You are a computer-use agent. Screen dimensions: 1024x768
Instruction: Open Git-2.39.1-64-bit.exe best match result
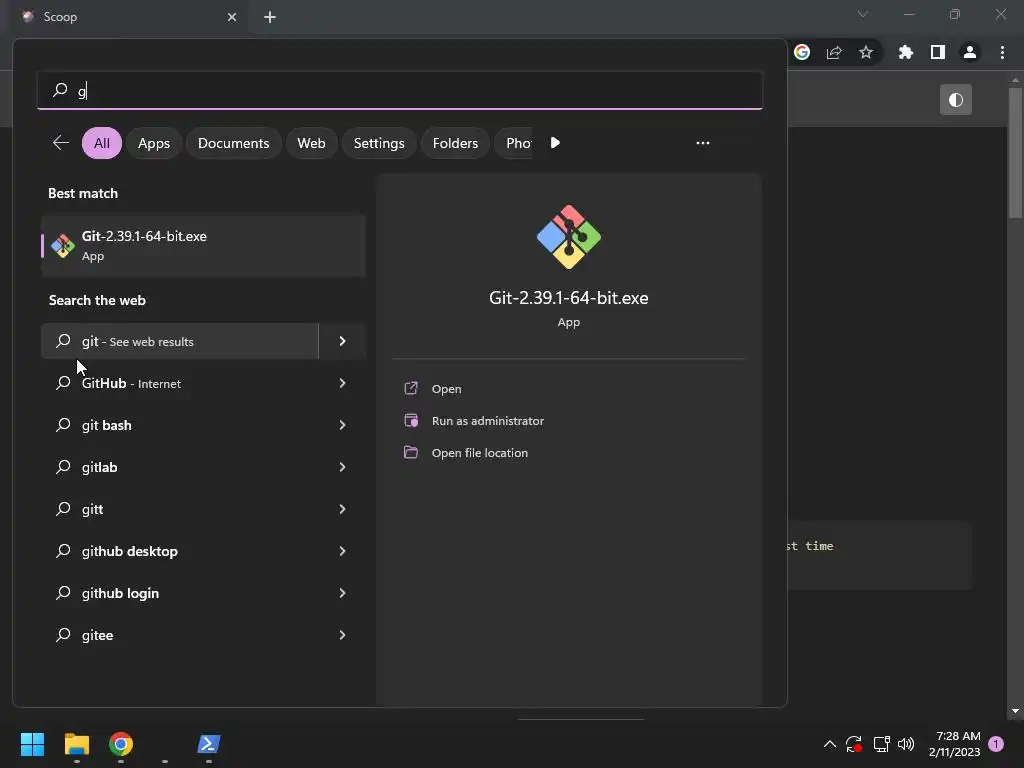pos(203,246)
